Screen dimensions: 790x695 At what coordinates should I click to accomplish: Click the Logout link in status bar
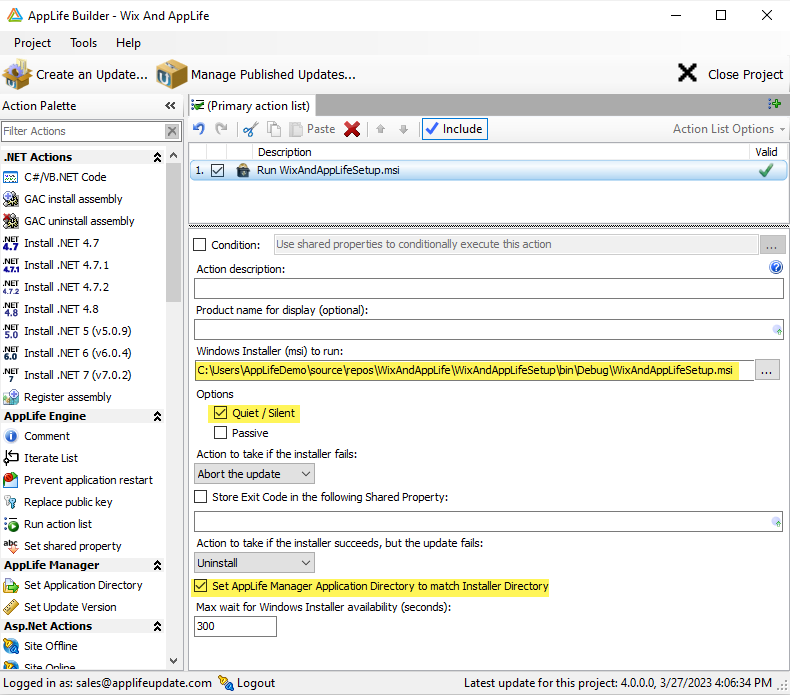click(x=247, y=683)
